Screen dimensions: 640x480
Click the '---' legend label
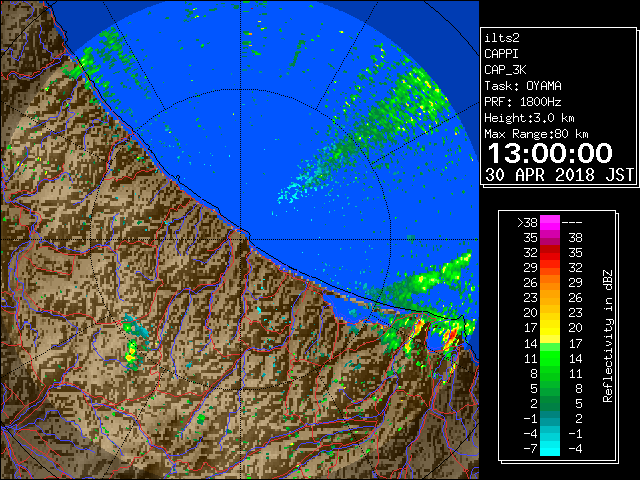click(x=572, y=222)
